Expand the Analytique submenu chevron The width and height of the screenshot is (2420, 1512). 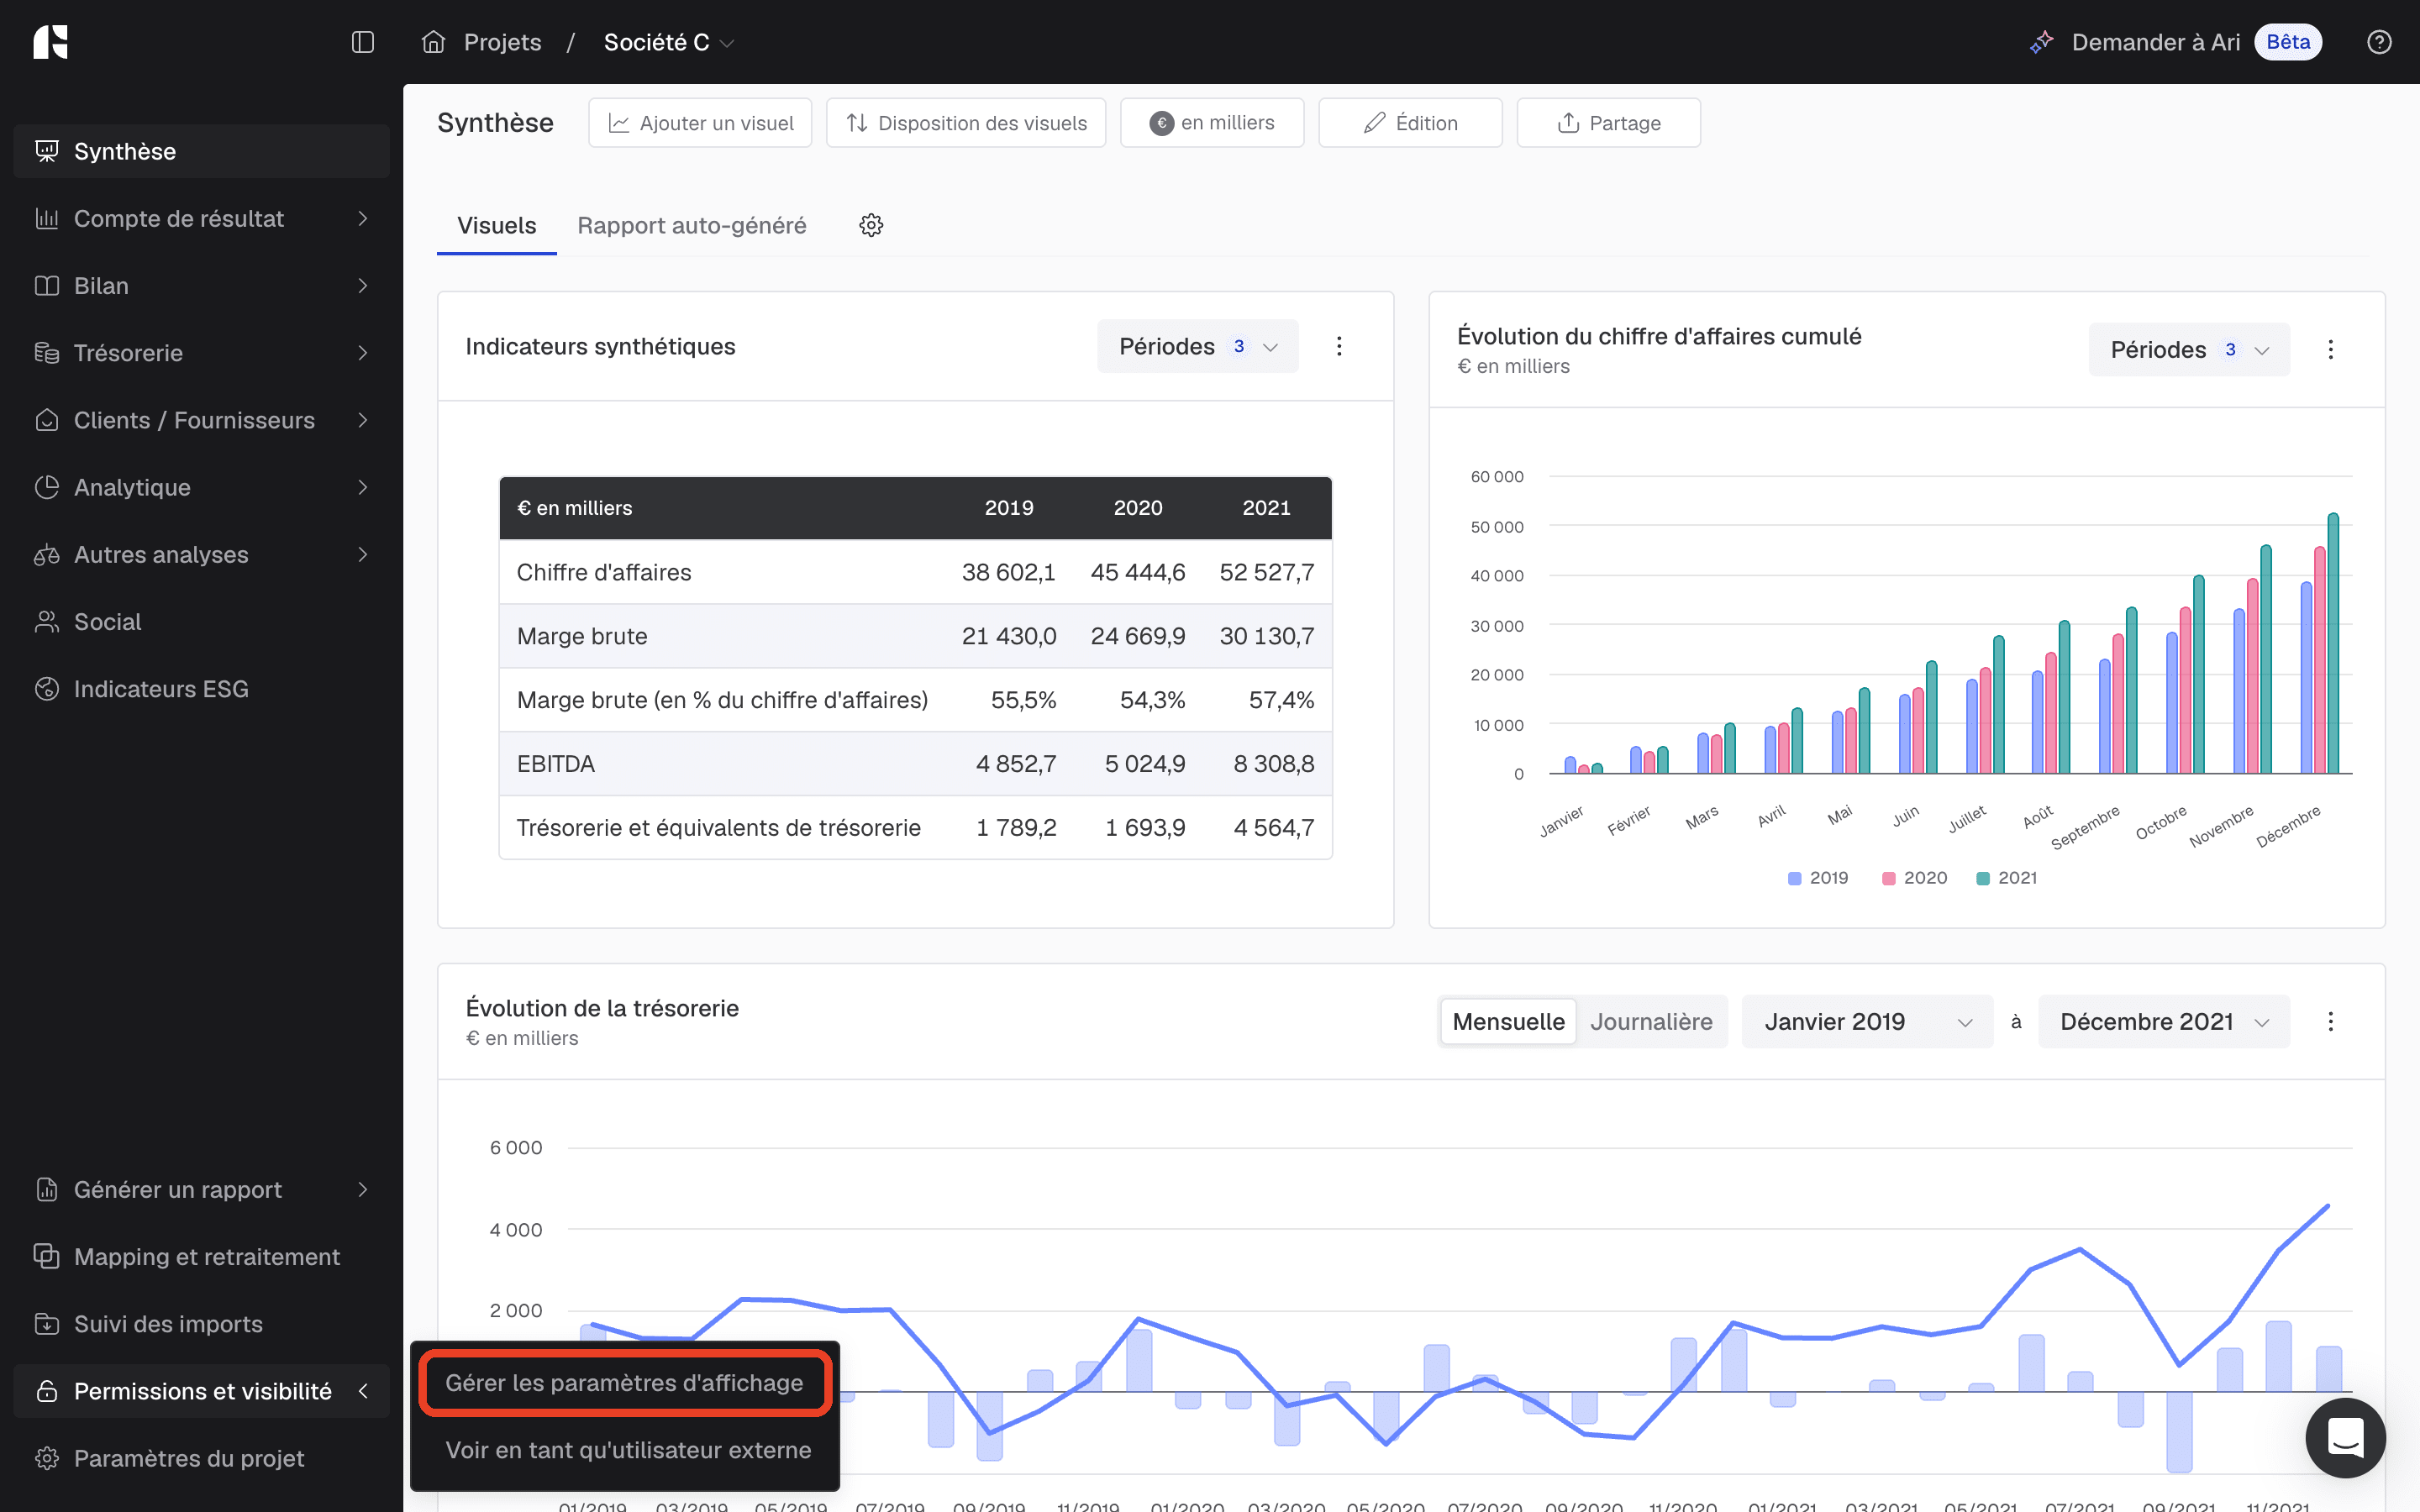pyautogui.click(x=363, y=487)
